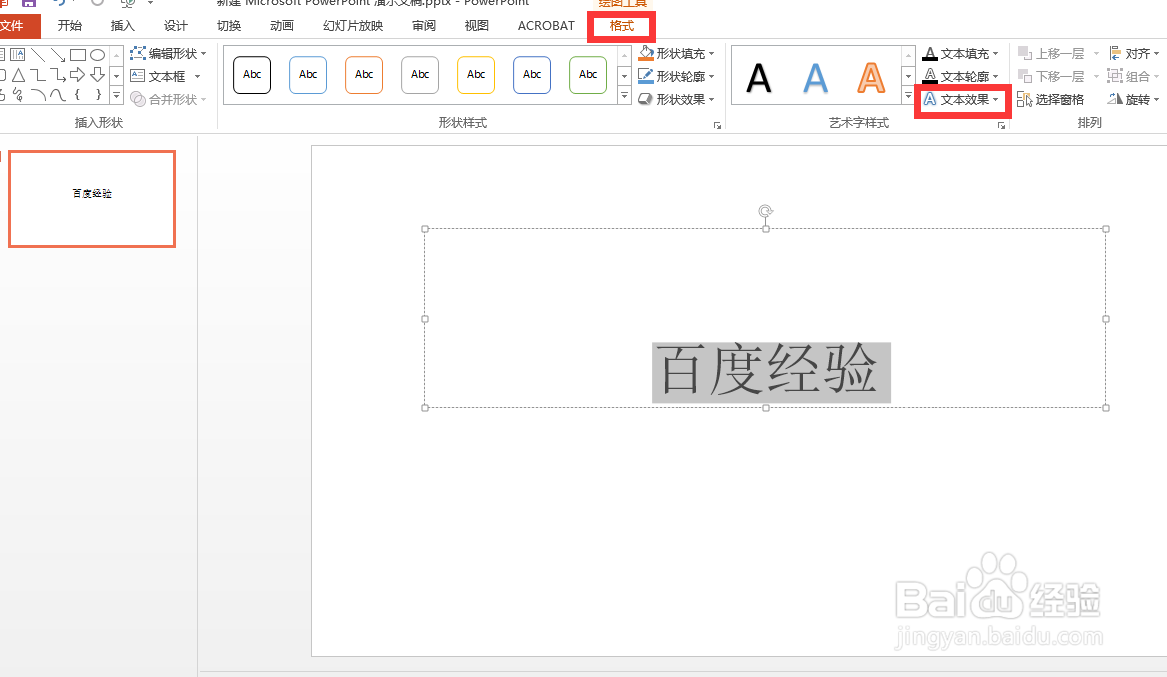The width and height of the screenshot is (1167, 677).
Task: Apply the gray outline Abc shape style
Action: (x=420, y=75)
